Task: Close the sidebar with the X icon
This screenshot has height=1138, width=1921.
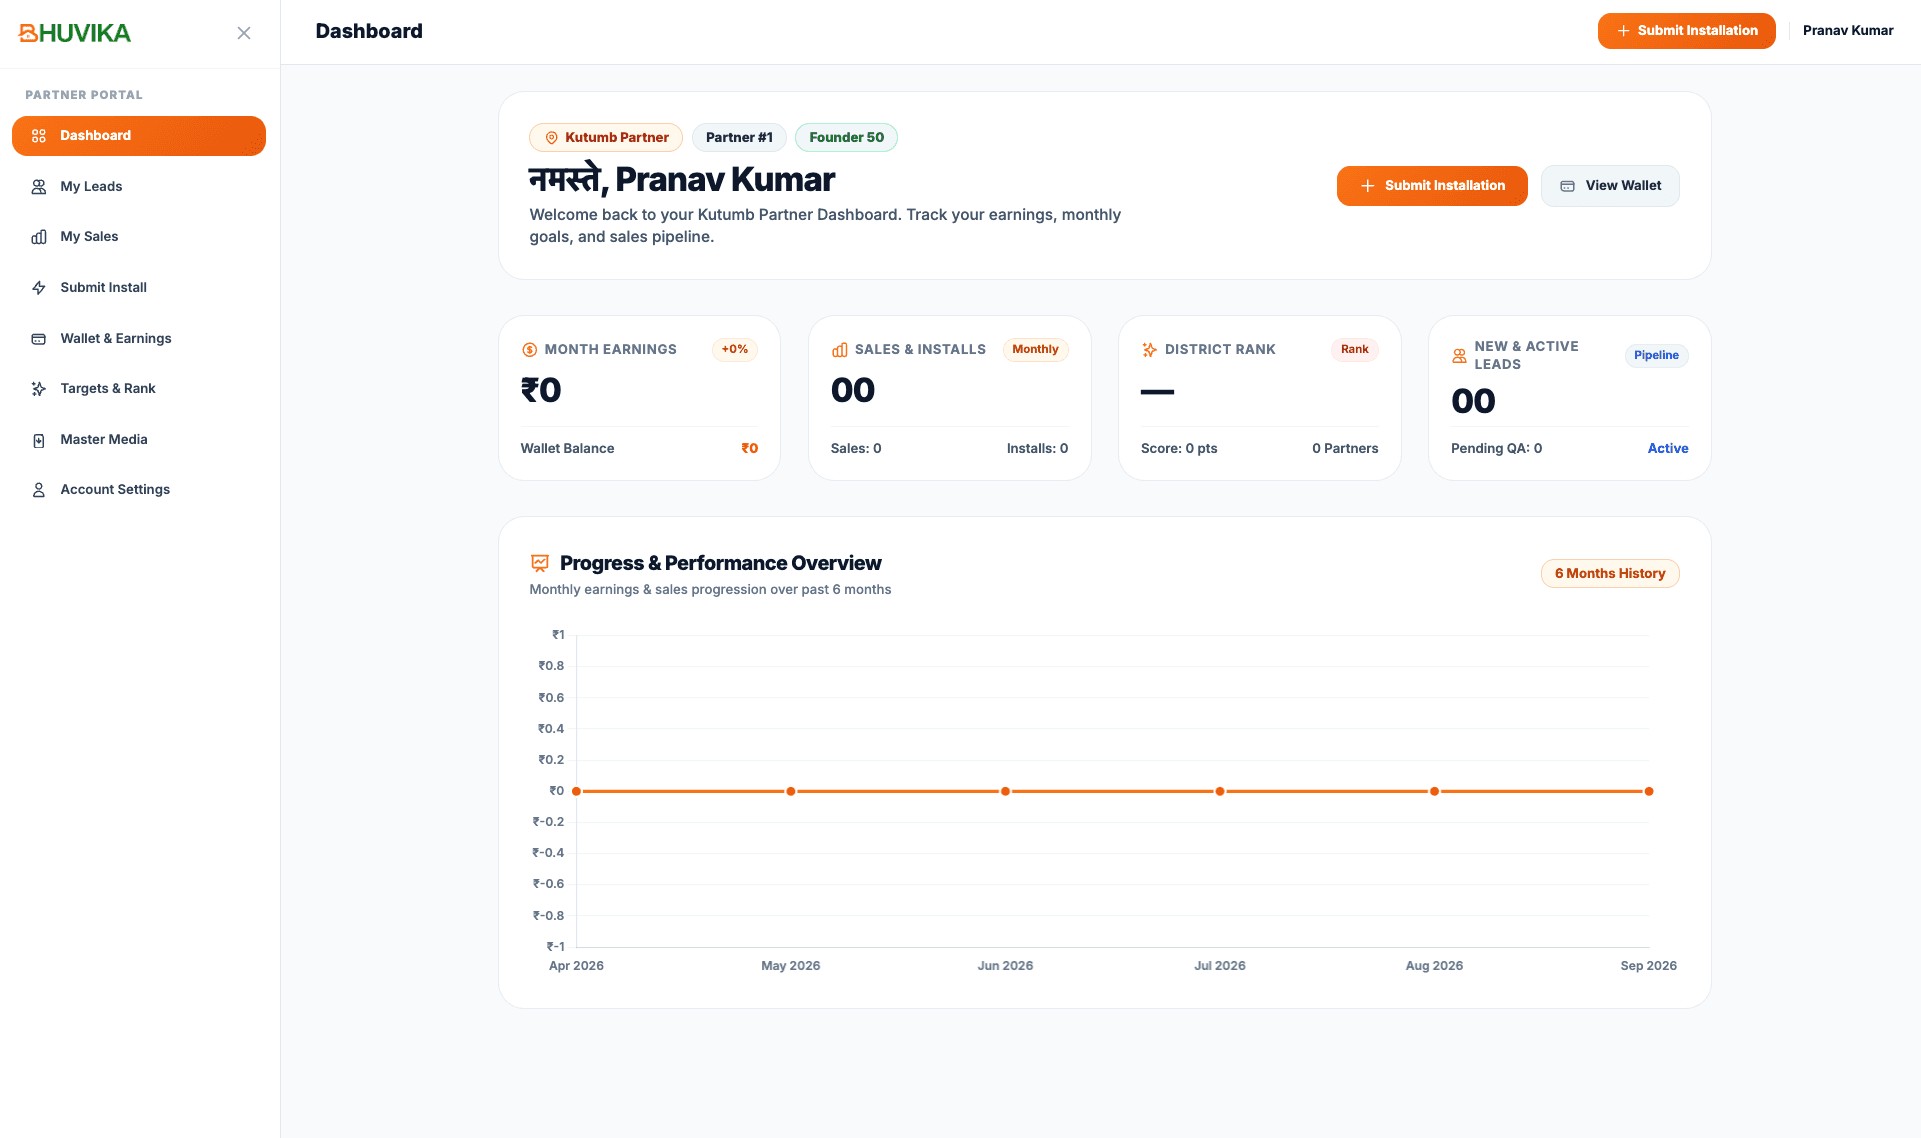Action: (x=244, y=33)
